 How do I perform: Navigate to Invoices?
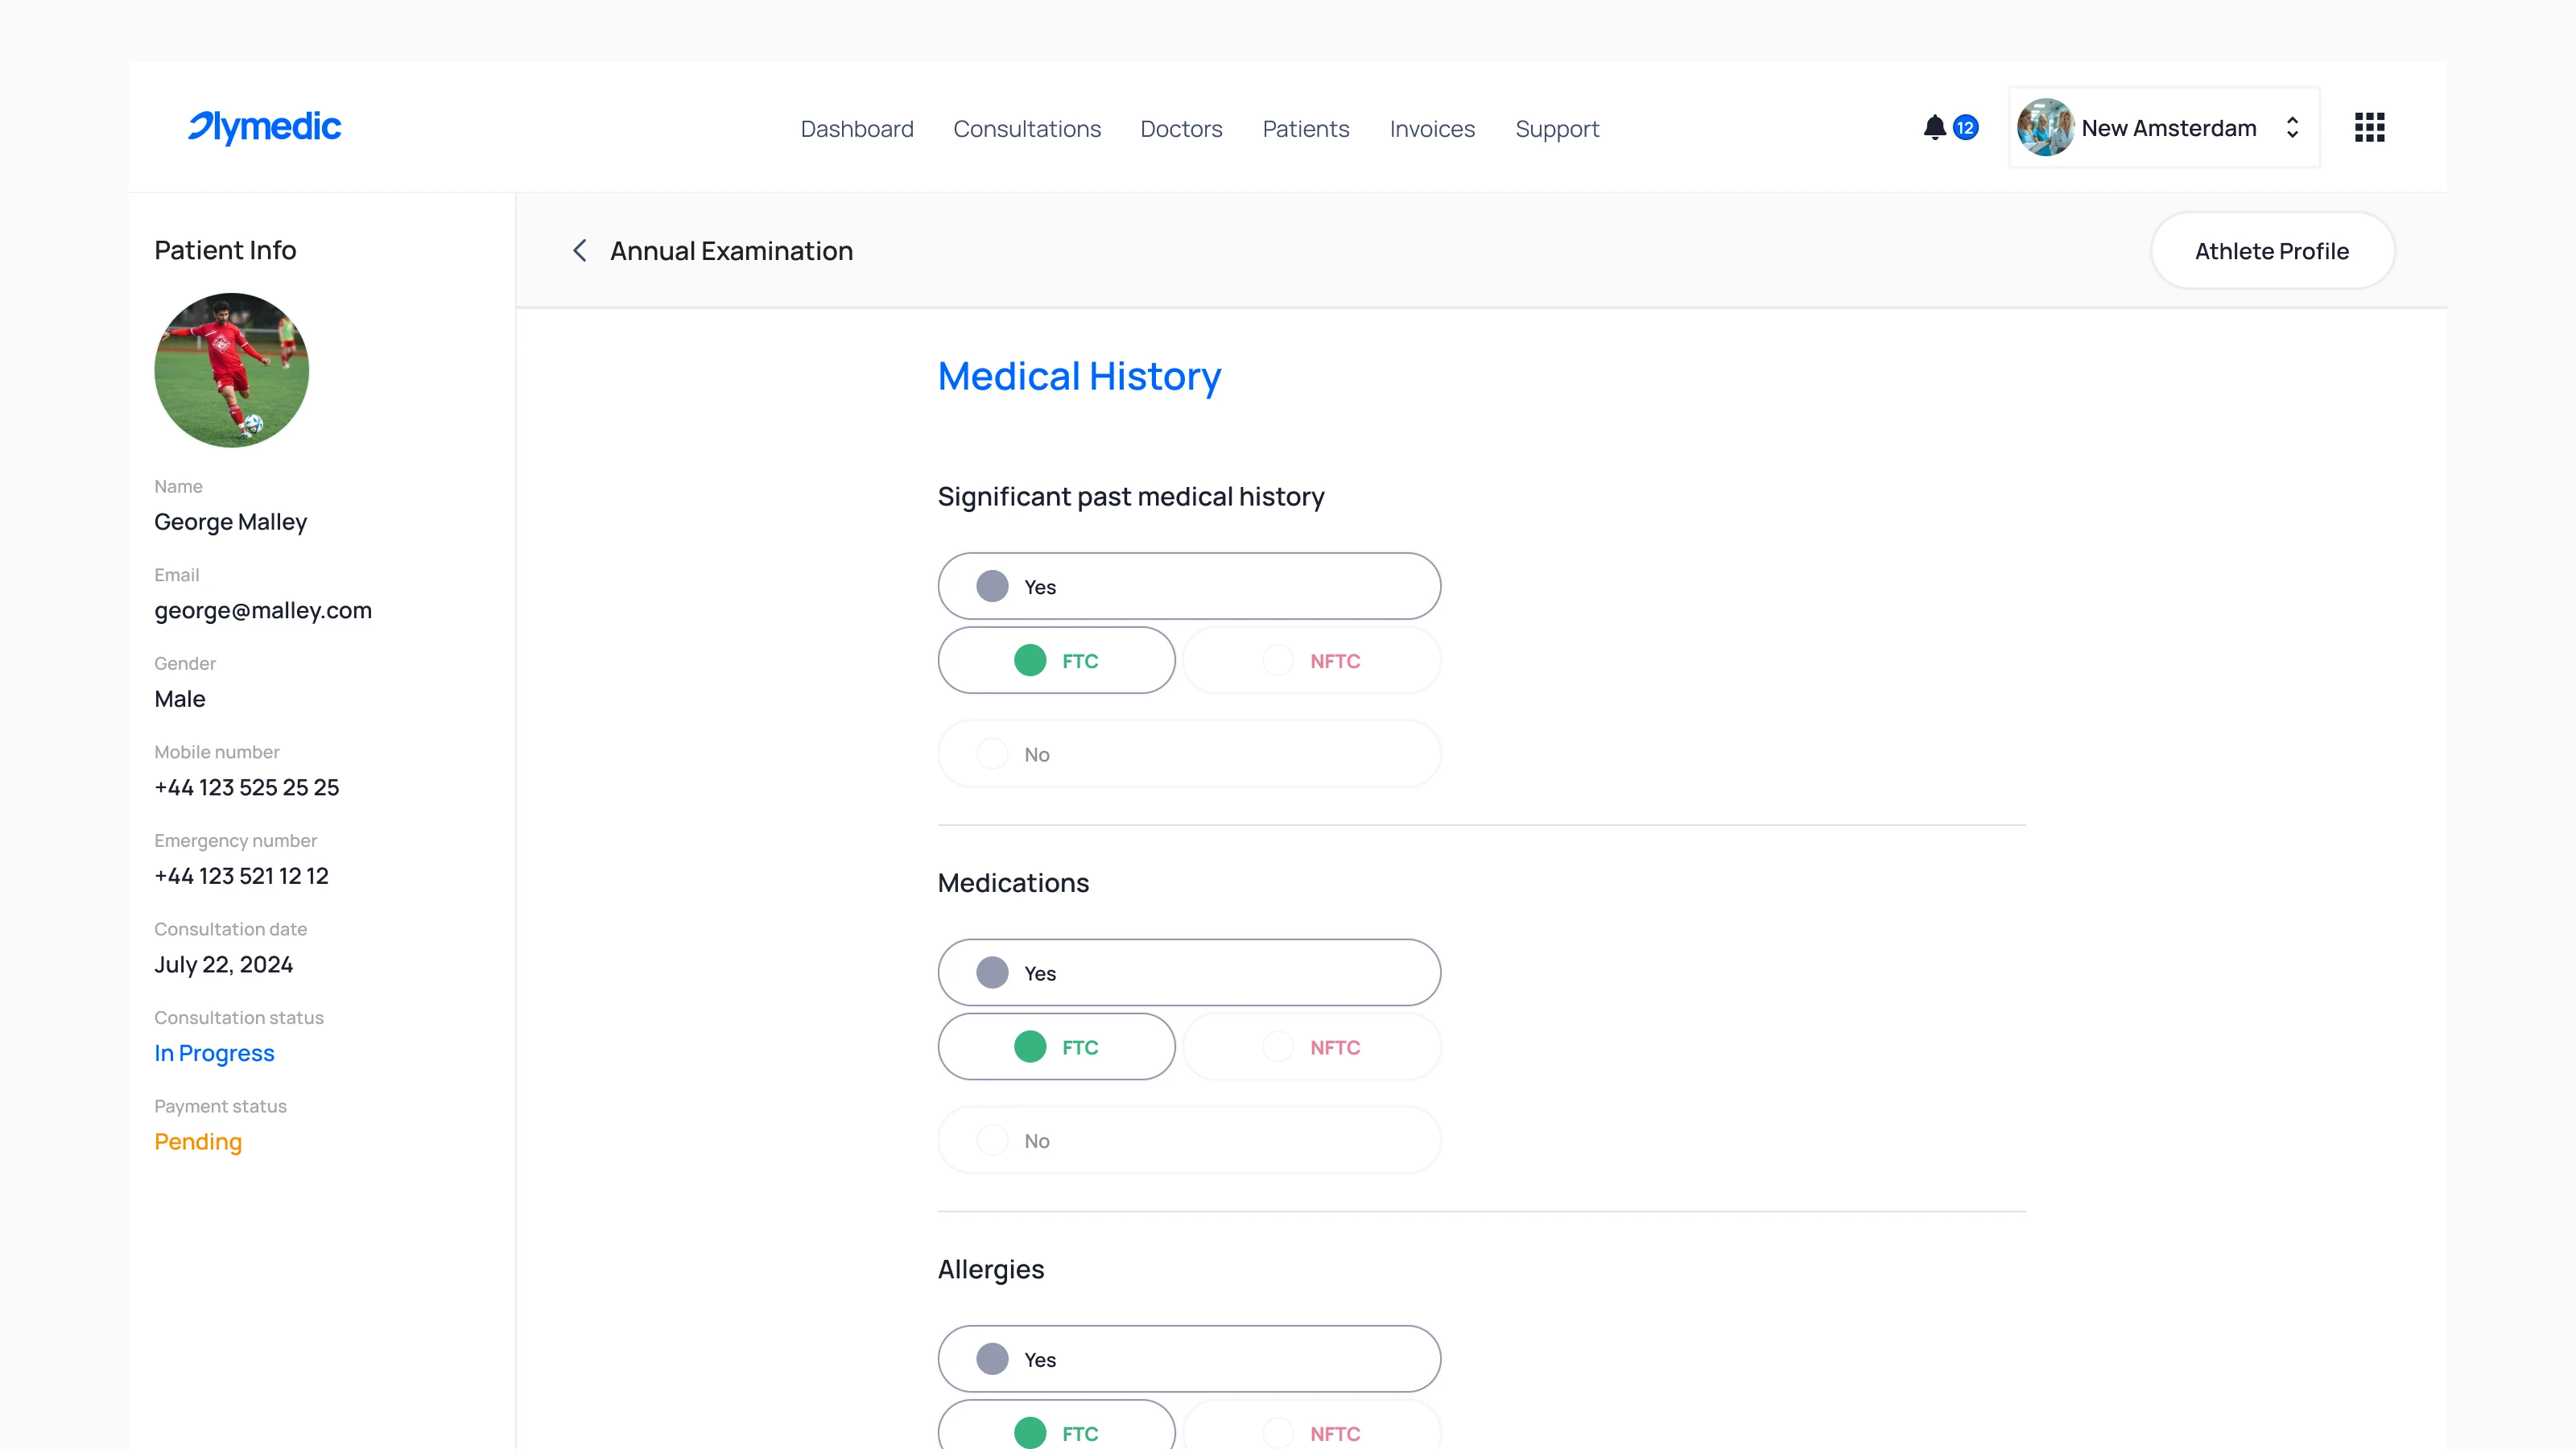click(x=1432, y=129)
